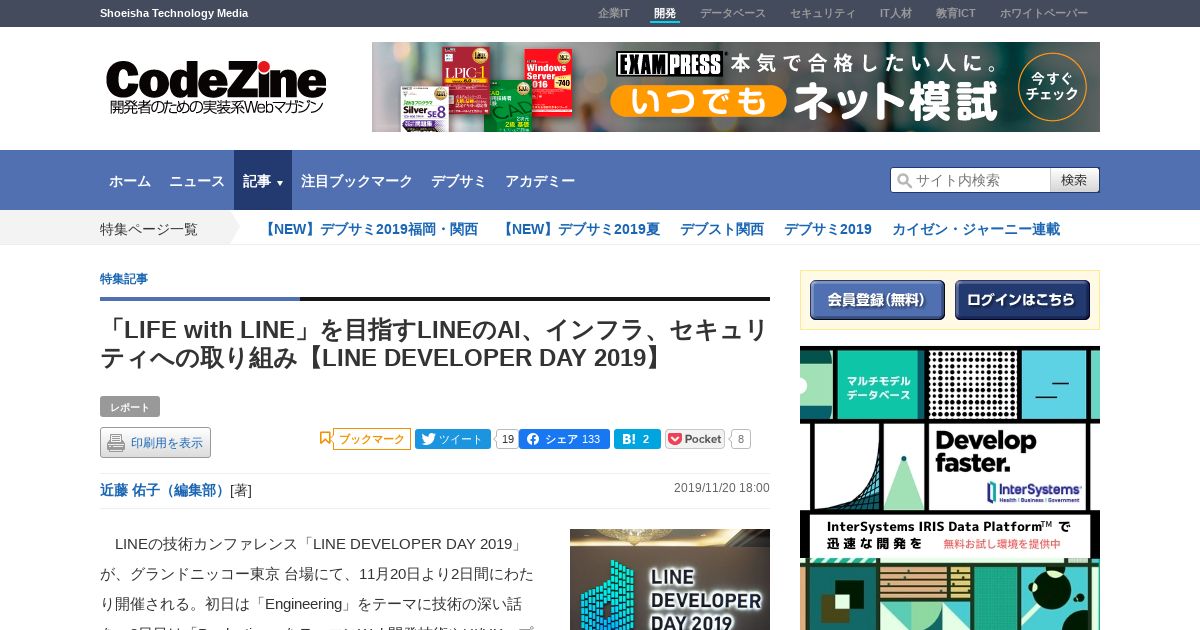Switch to IT人材 top tab
The width and height of the screenshot is (1200, 630).
click(896, 13)
